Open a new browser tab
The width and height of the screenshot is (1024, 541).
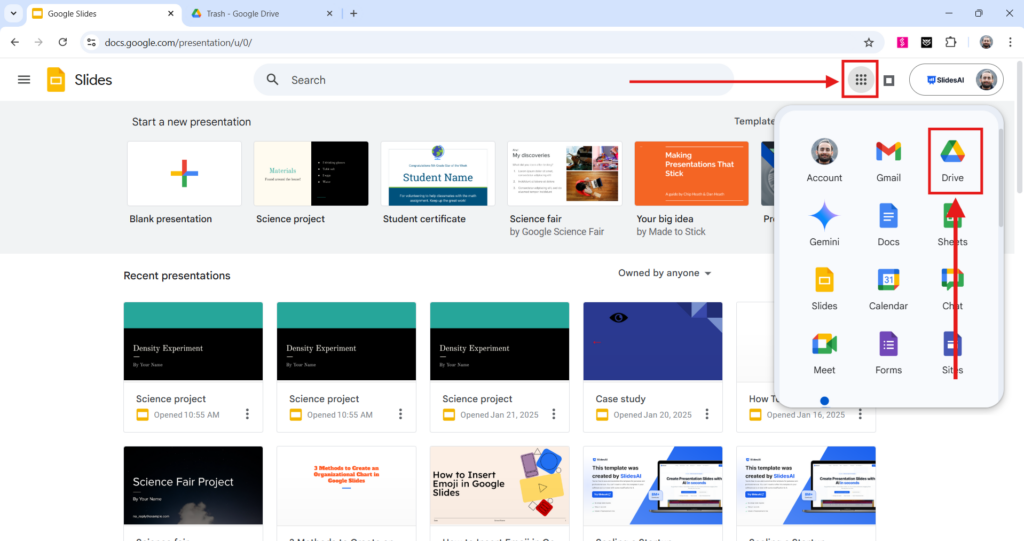point(353,14)
